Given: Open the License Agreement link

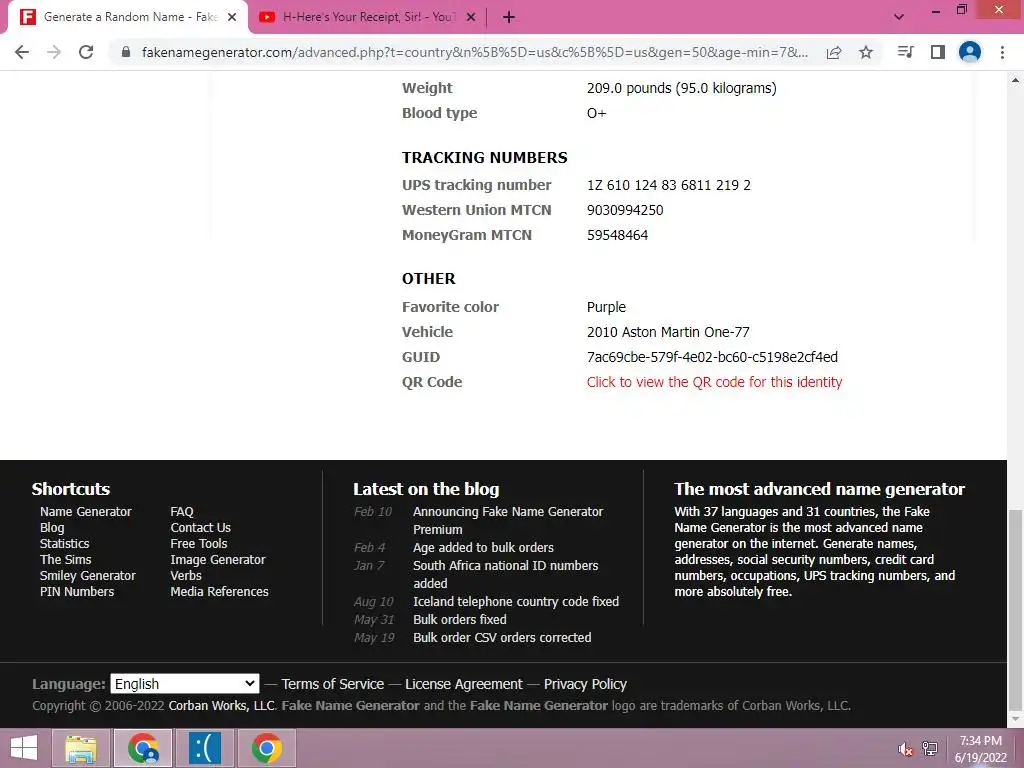Looking at the screenshot, I should tap(464, 684).
